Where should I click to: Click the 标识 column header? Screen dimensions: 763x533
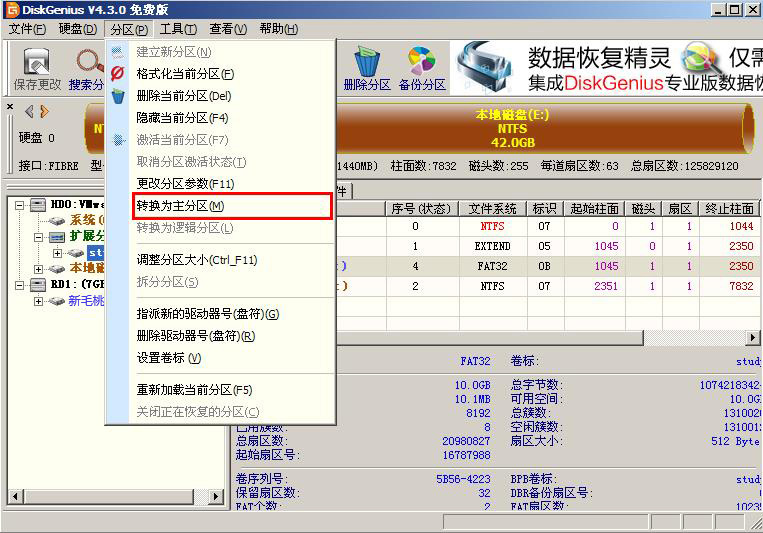pyautogui.click(x=545, y=209)
